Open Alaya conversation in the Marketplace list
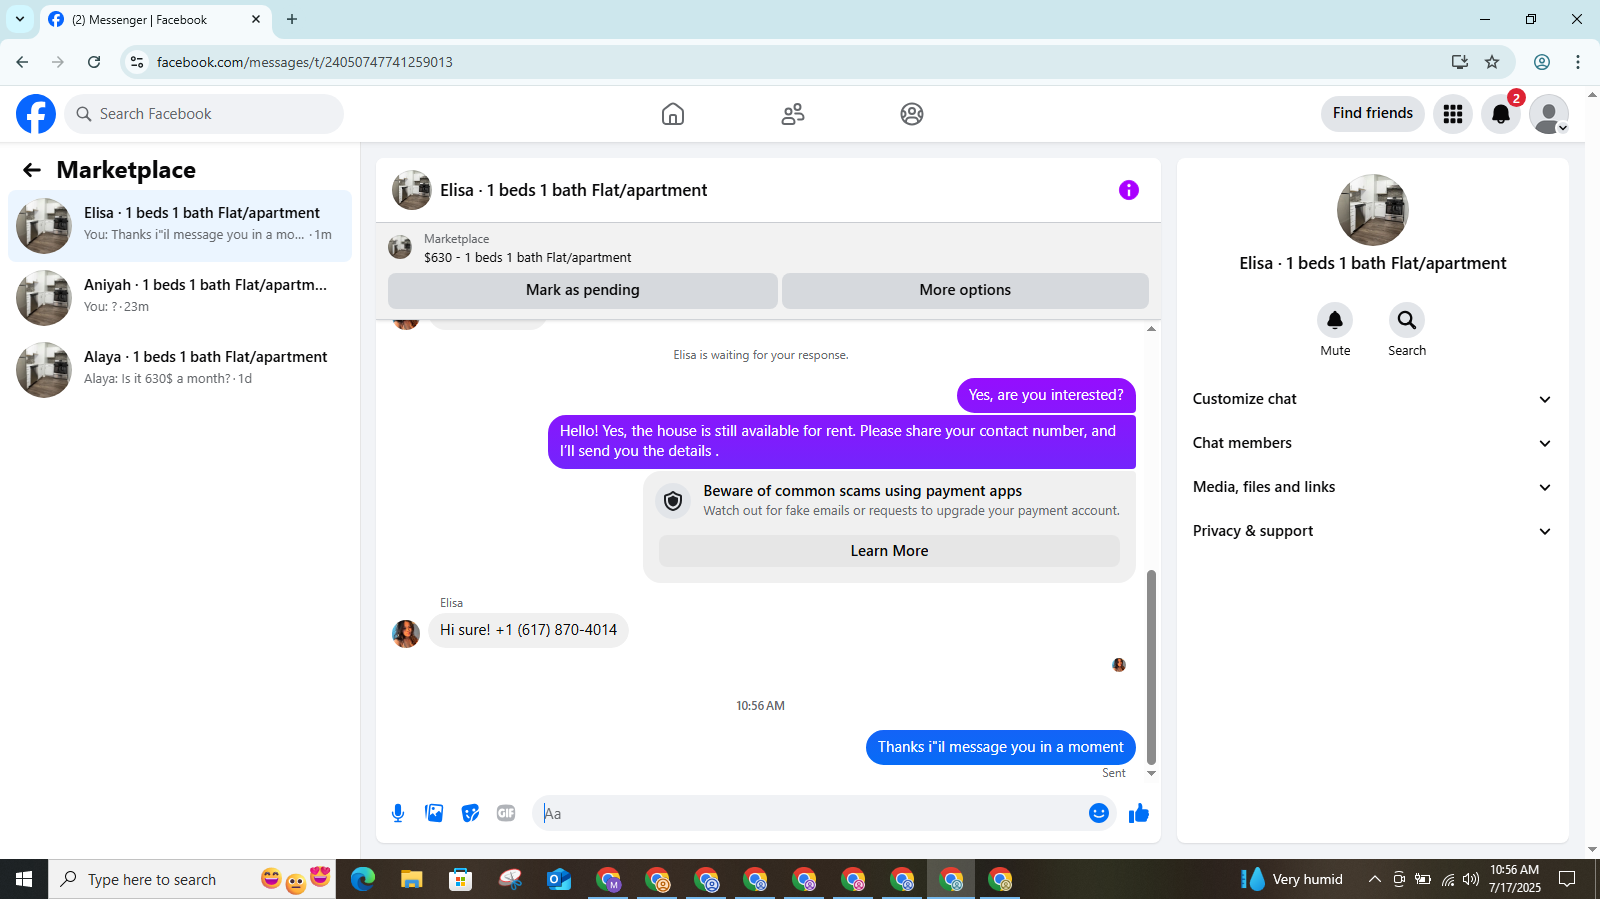1600x899 pixels. (180, 369)
